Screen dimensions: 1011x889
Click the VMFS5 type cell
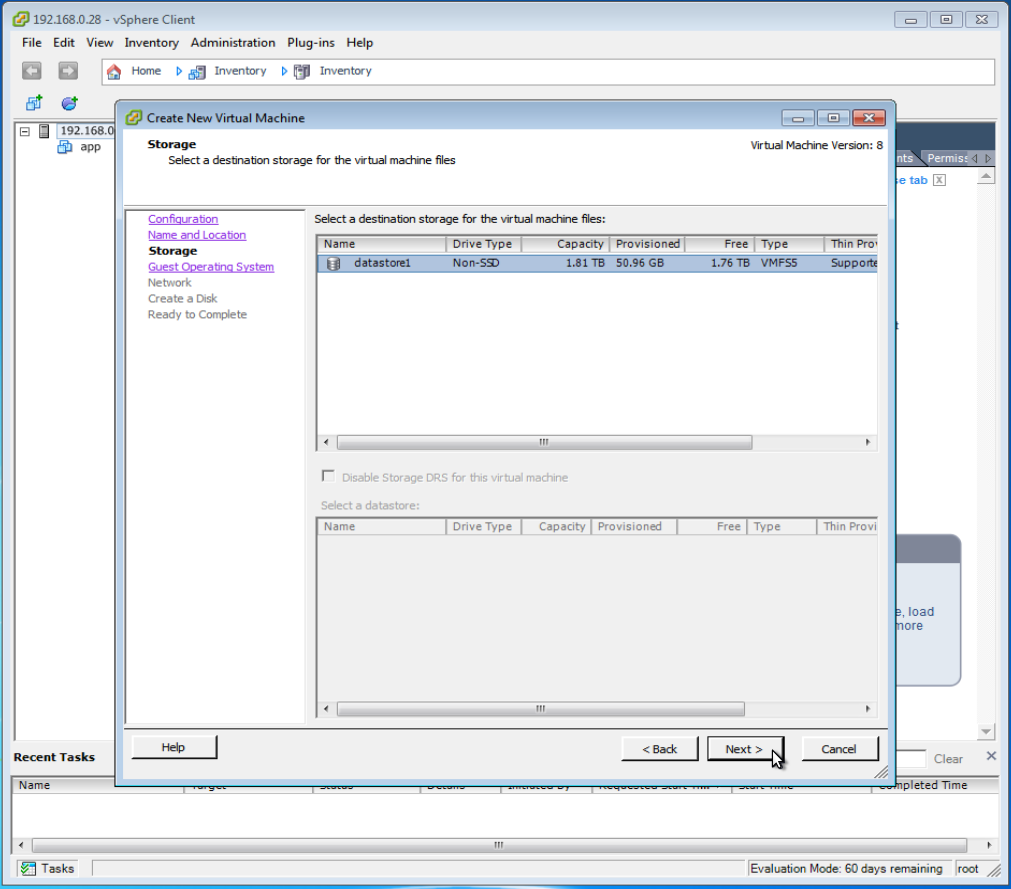[779, 263]
